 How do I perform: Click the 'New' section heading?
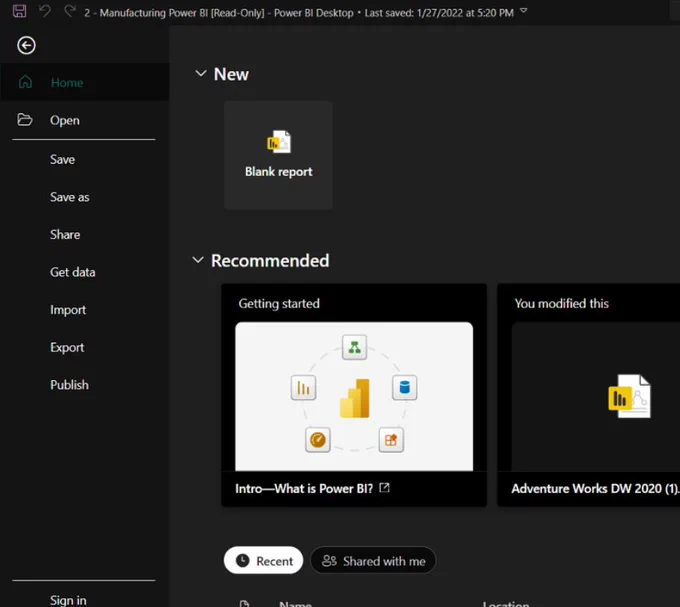tap(231, 74)
